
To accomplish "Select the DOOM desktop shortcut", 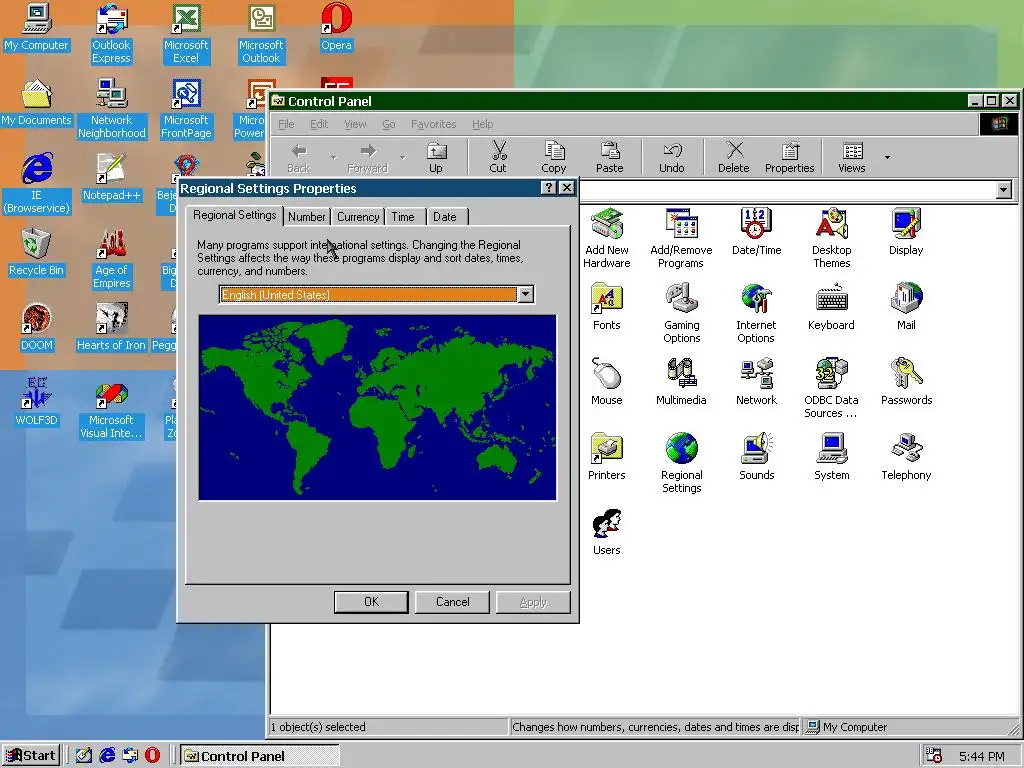I will (36, 327).
